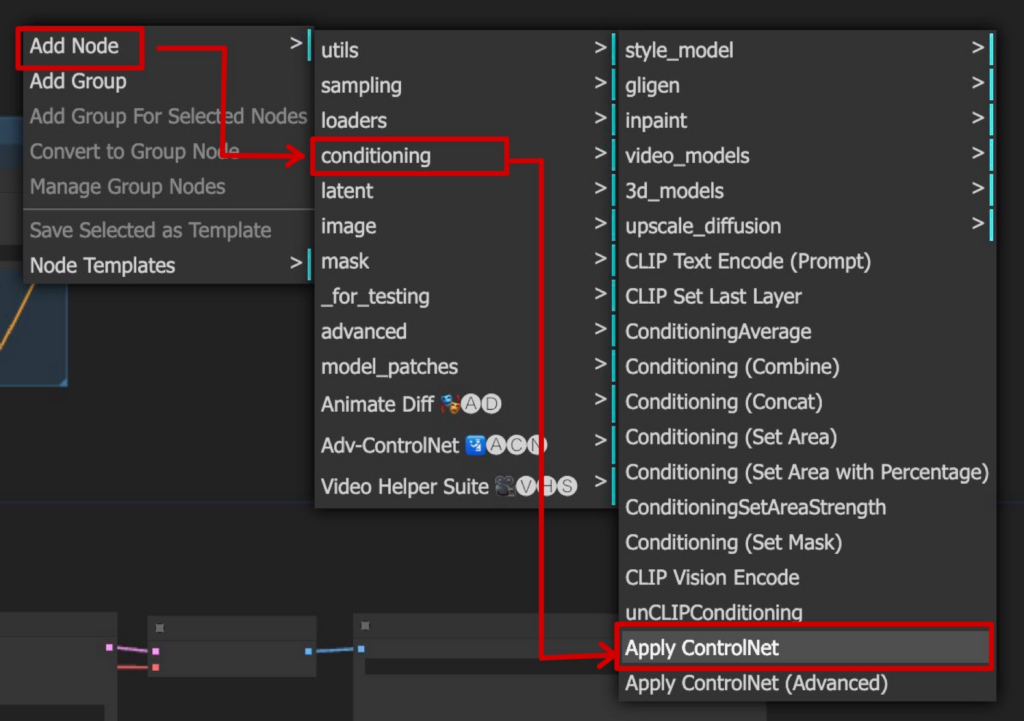Open the Add Node submenu
The image size is (1024, 721).
(75, 46)
